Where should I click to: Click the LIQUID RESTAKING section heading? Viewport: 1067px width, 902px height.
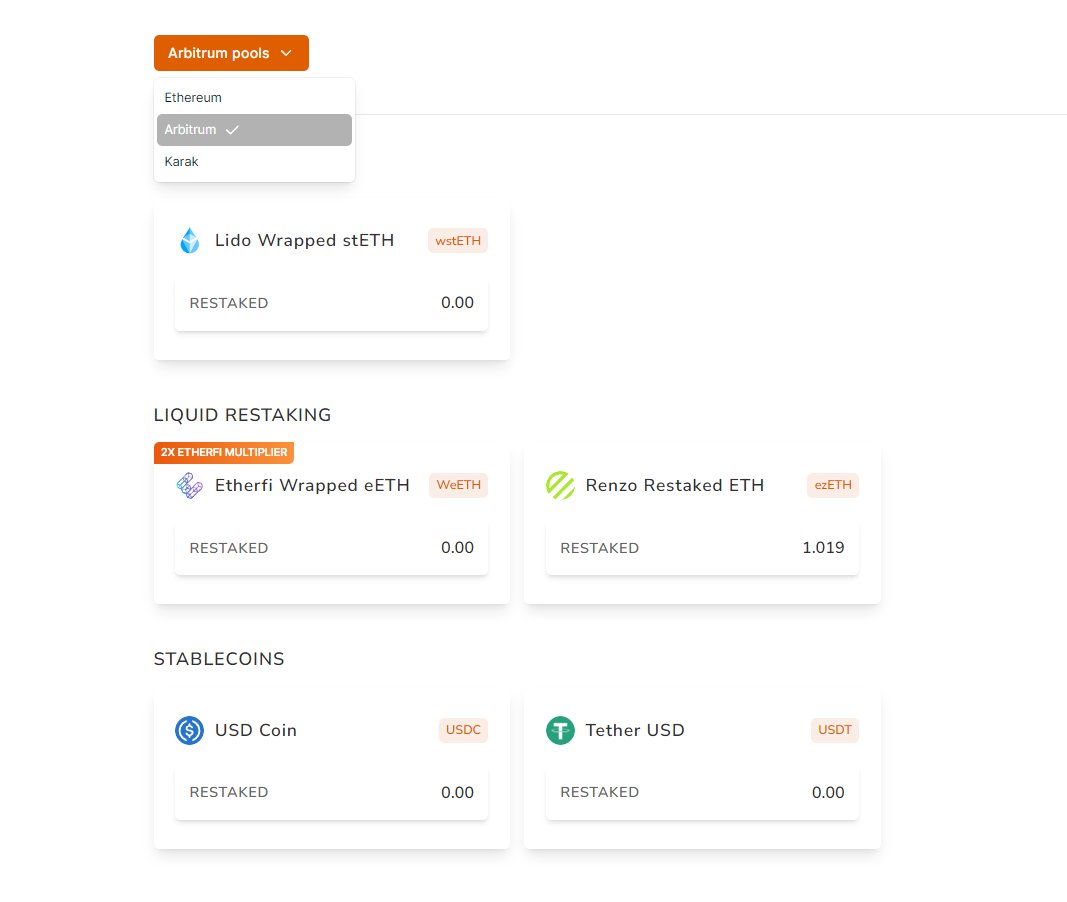[242, 415]
